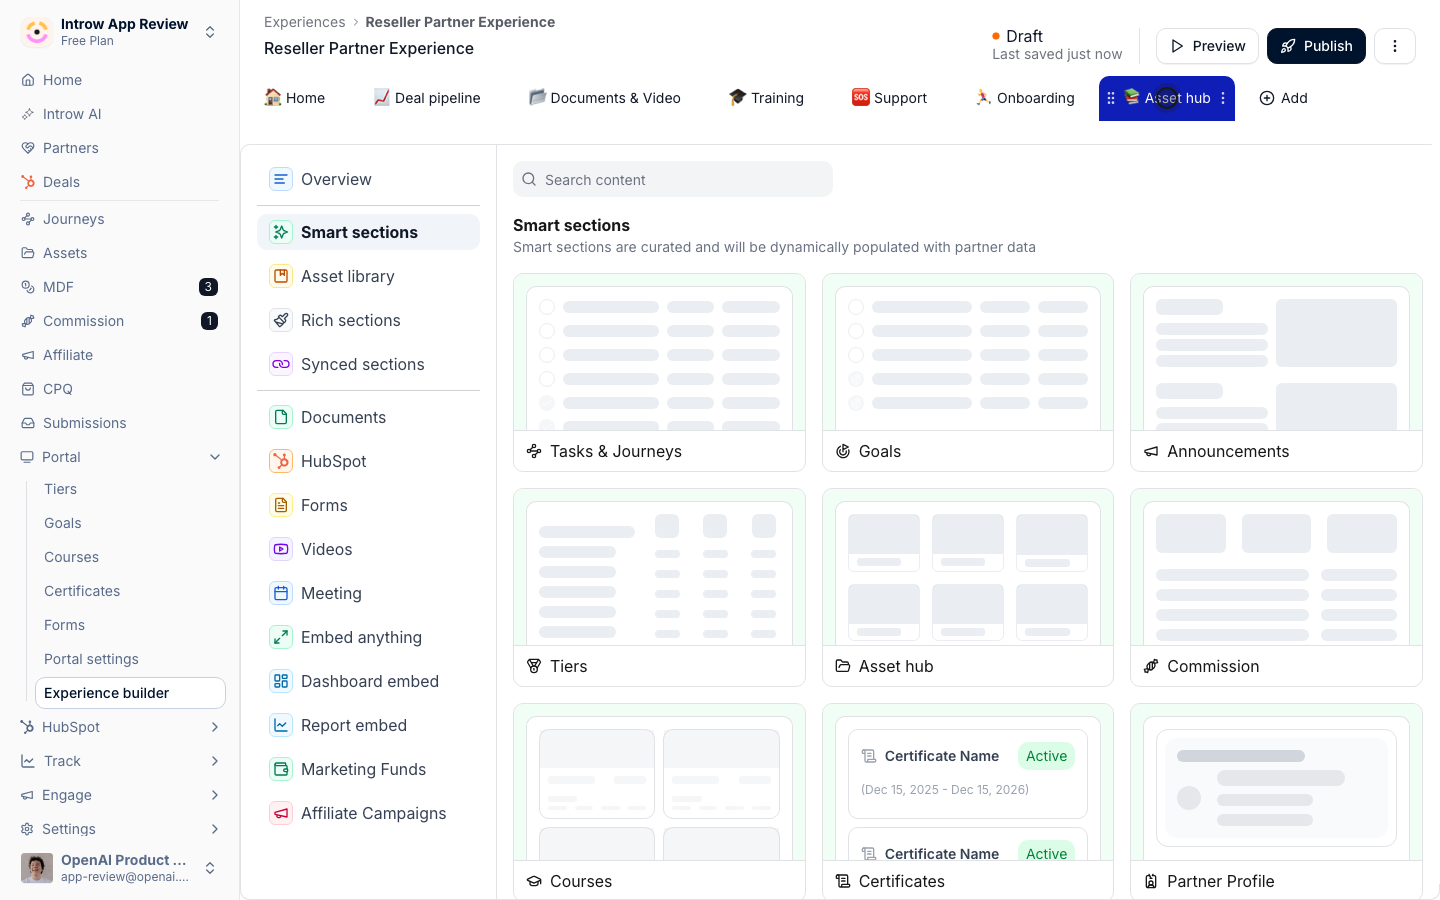Click the Search content field

pos(673,179)
